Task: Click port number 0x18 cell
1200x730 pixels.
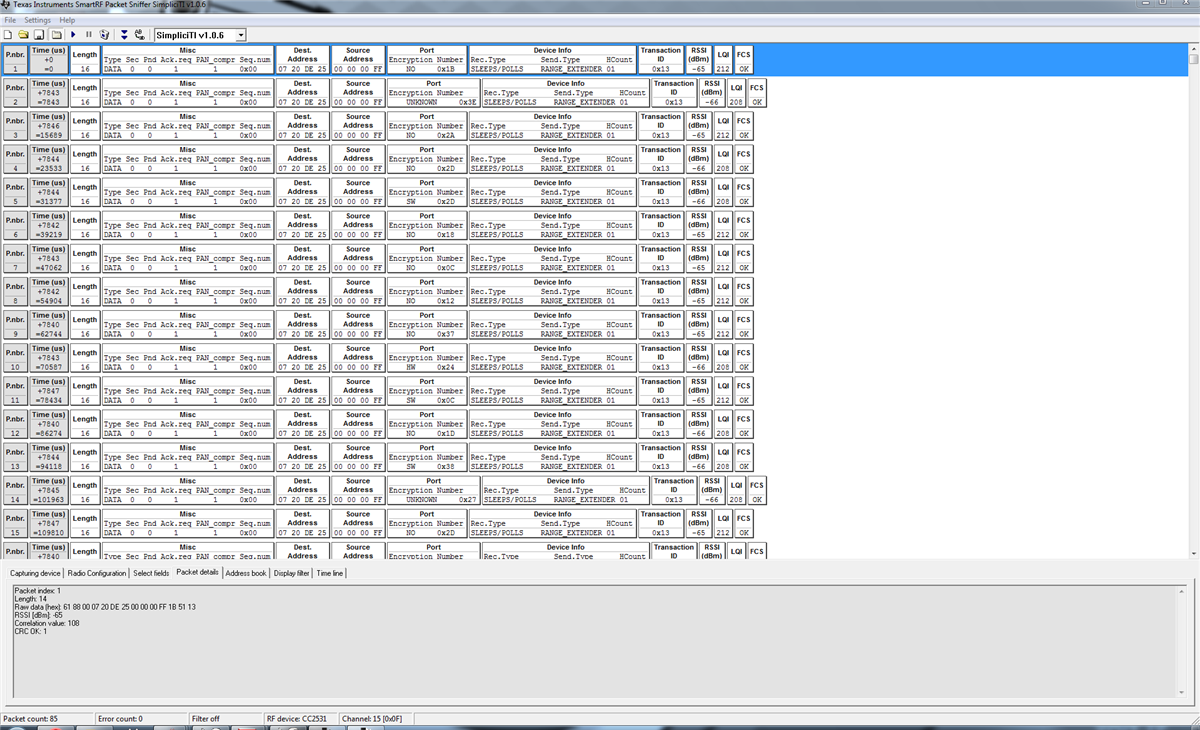Action: [x=446, y=234]
